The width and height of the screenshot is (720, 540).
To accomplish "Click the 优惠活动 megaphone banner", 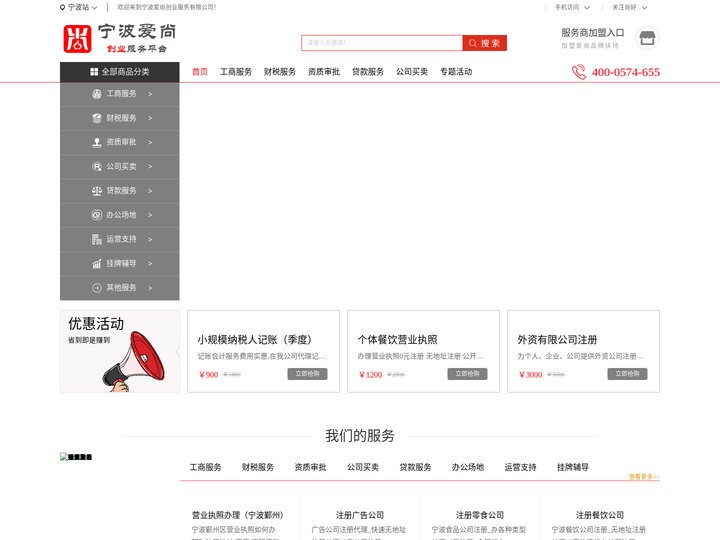I will 120,351.
